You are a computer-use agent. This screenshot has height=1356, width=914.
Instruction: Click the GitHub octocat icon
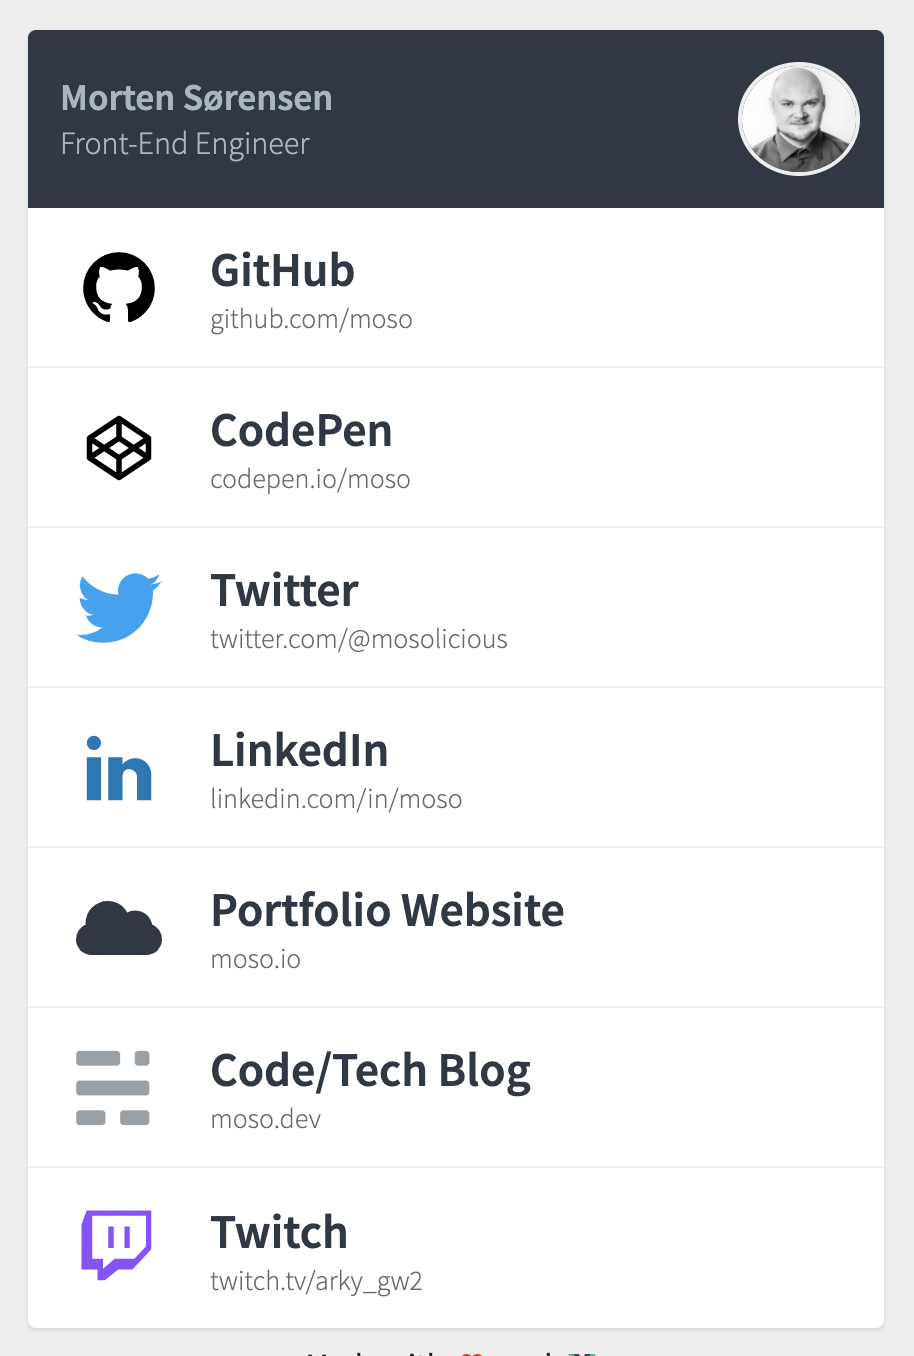(119, 287)
